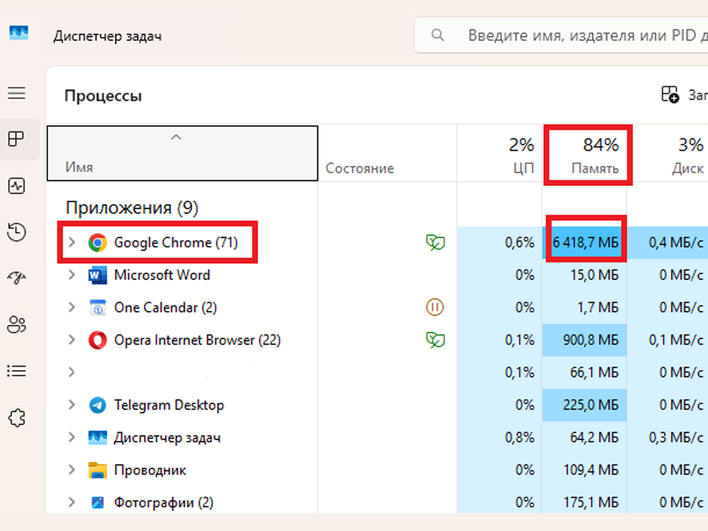Click the search magnifier icon
This screenshot has width=708, height=531.
(437, 35)
